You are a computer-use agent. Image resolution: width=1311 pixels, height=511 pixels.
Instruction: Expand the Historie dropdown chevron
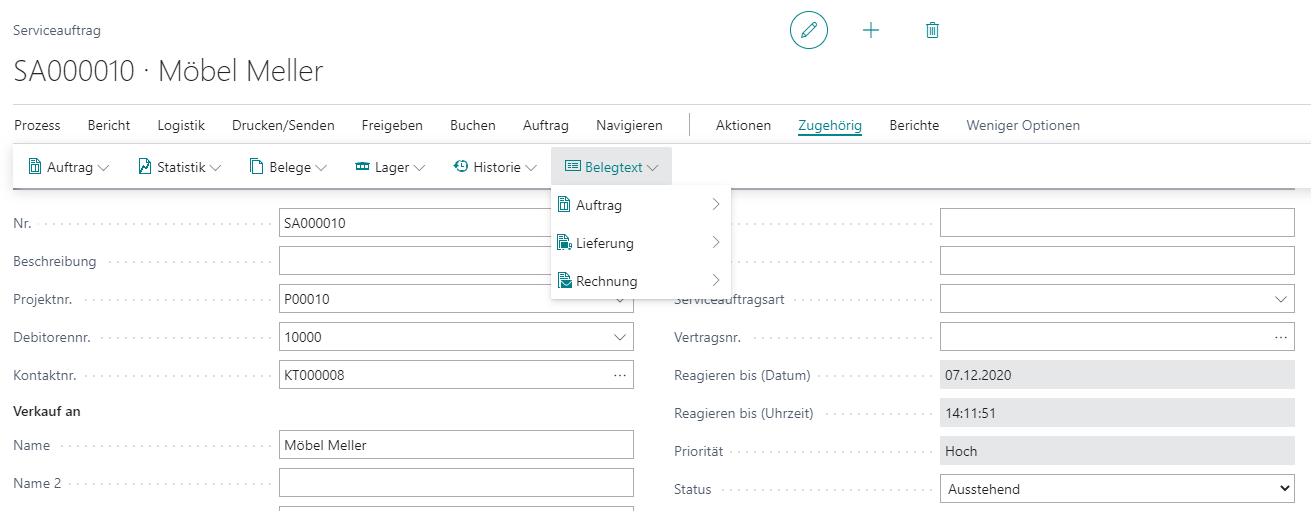531,168
